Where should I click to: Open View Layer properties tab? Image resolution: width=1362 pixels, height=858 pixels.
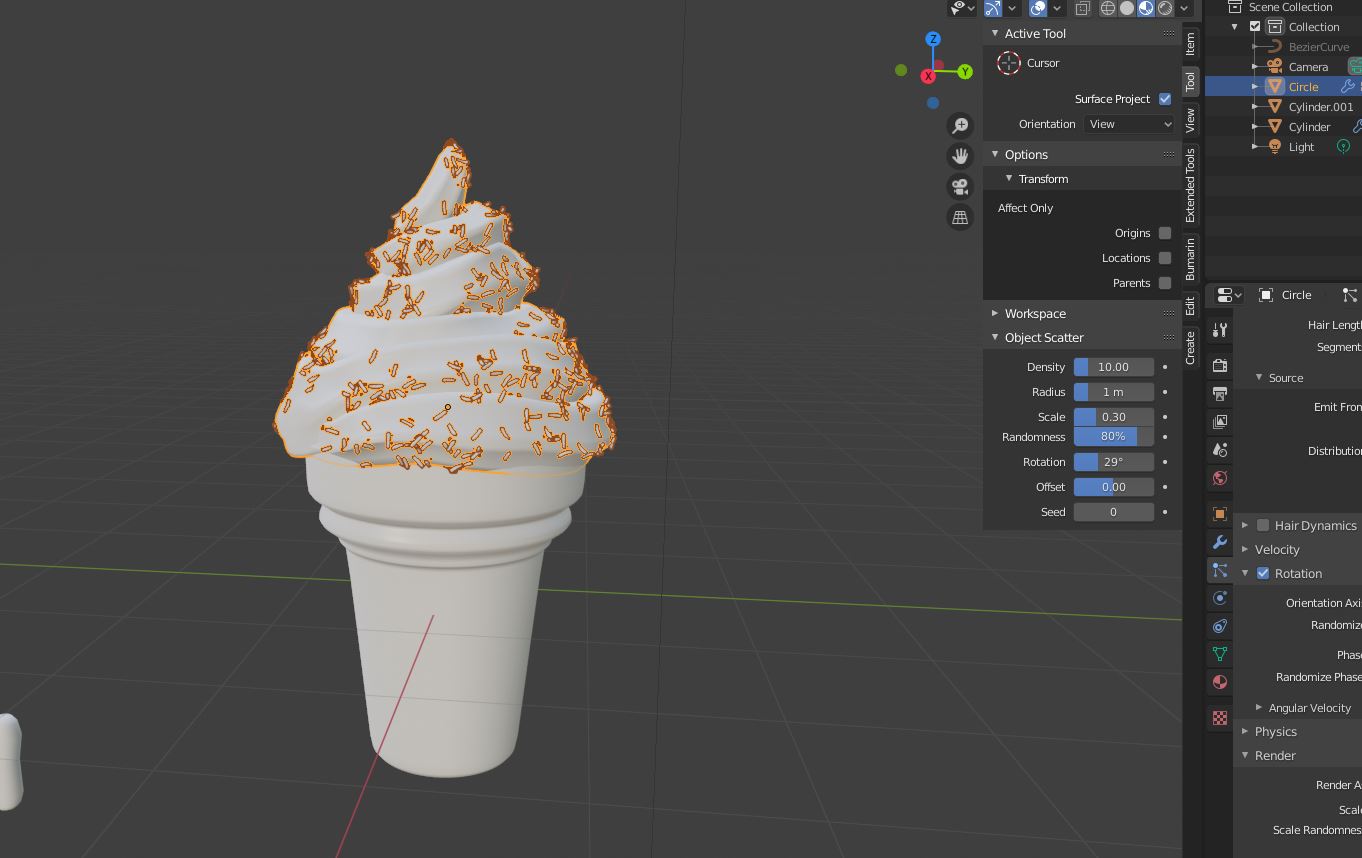click(1220, 422)
